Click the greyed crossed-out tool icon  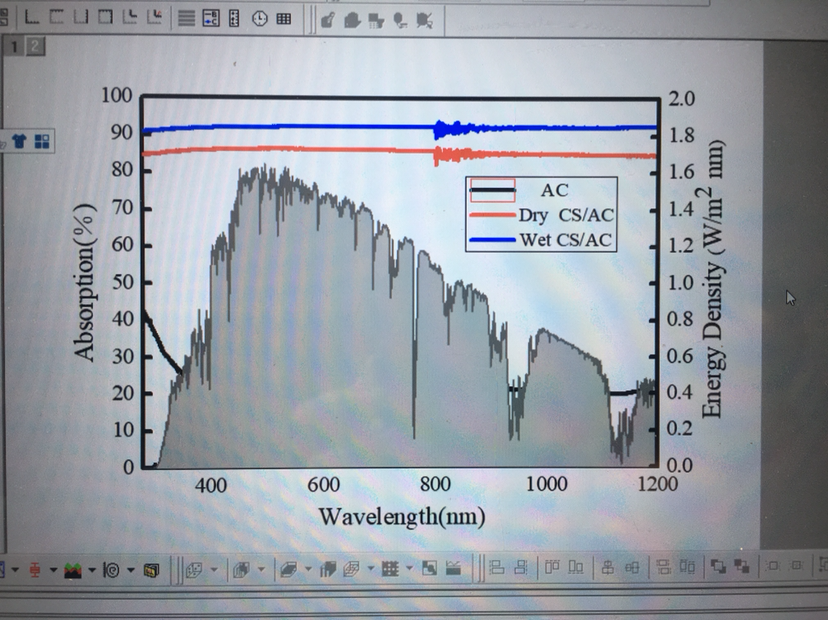[424, 21]
